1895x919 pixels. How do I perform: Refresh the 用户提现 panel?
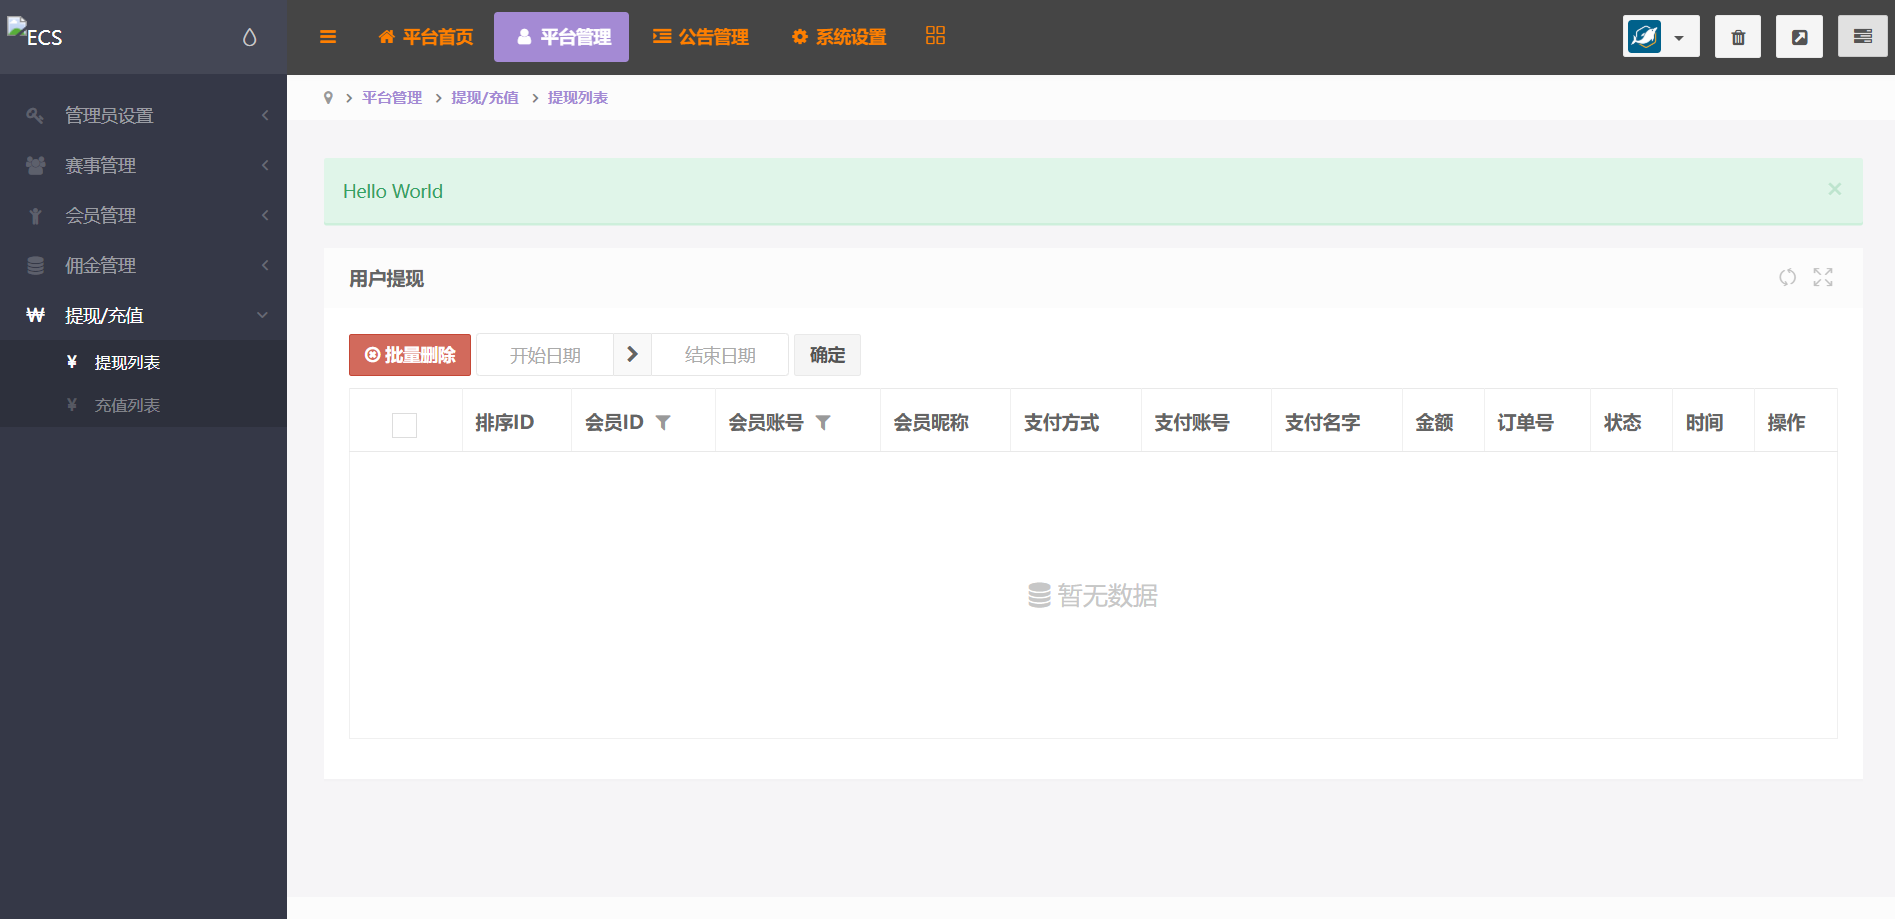point(1787,277)
